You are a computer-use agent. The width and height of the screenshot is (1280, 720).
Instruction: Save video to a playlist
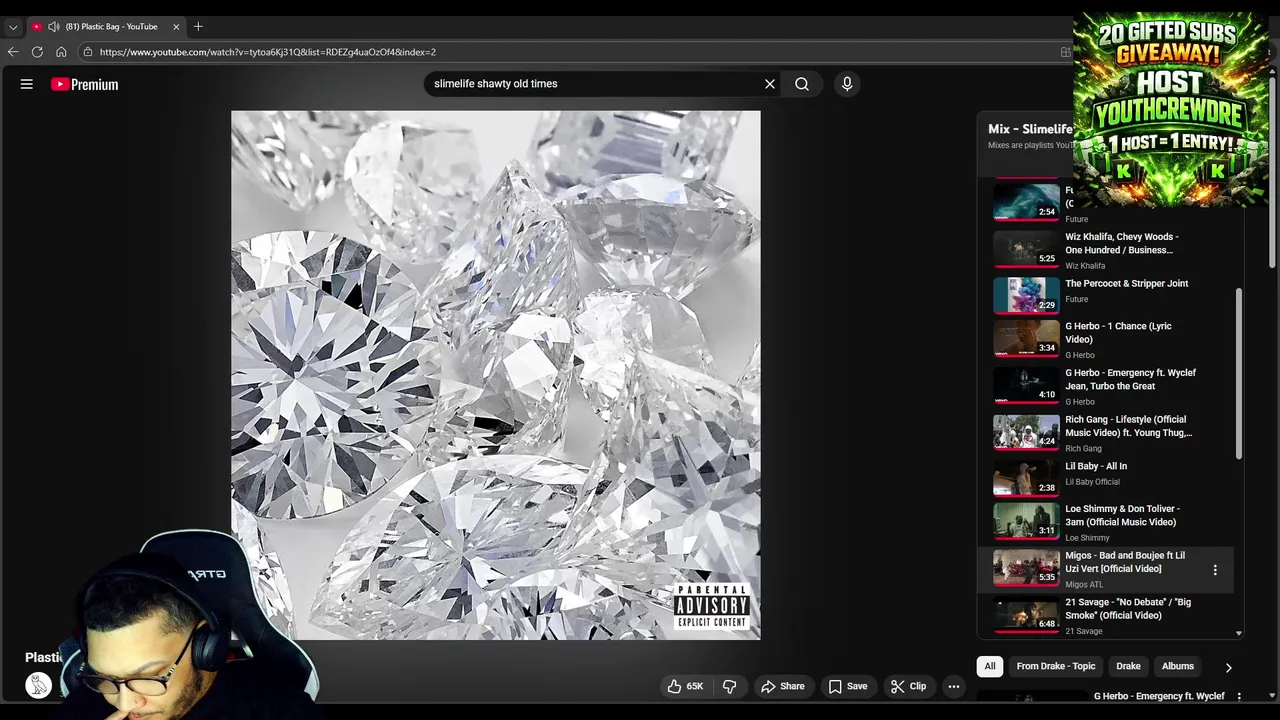(848, 686)
